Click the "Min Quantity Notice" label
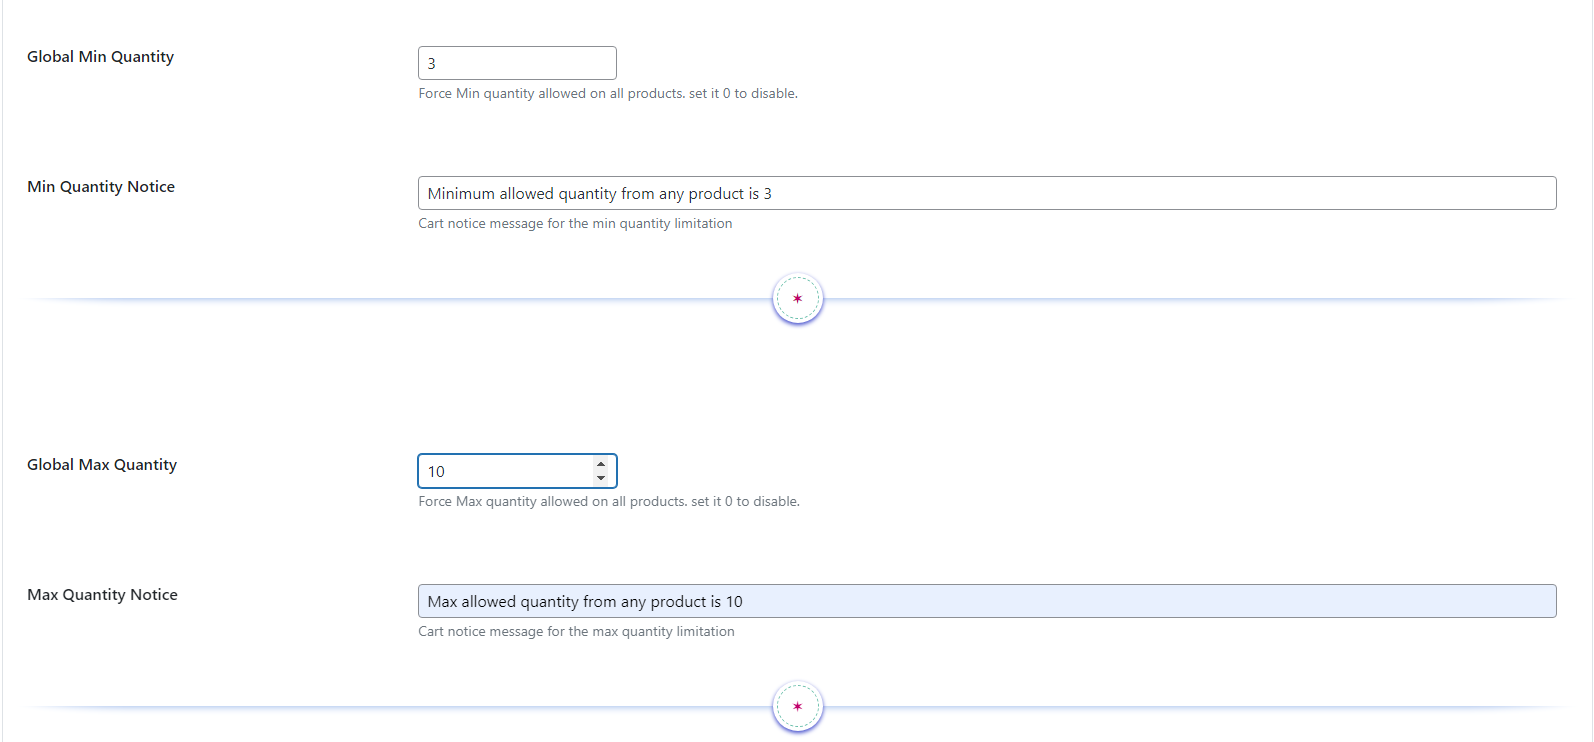The image size is (1594, 742). click(x=101, y=187)
